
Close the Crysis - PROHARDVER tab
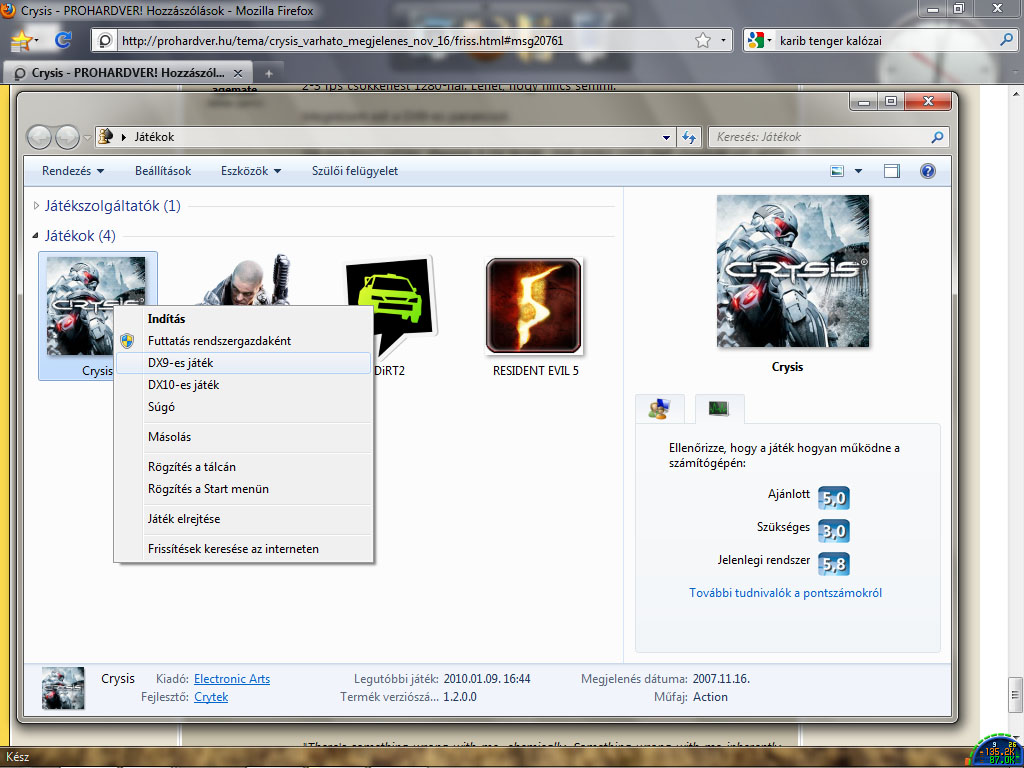238,73
